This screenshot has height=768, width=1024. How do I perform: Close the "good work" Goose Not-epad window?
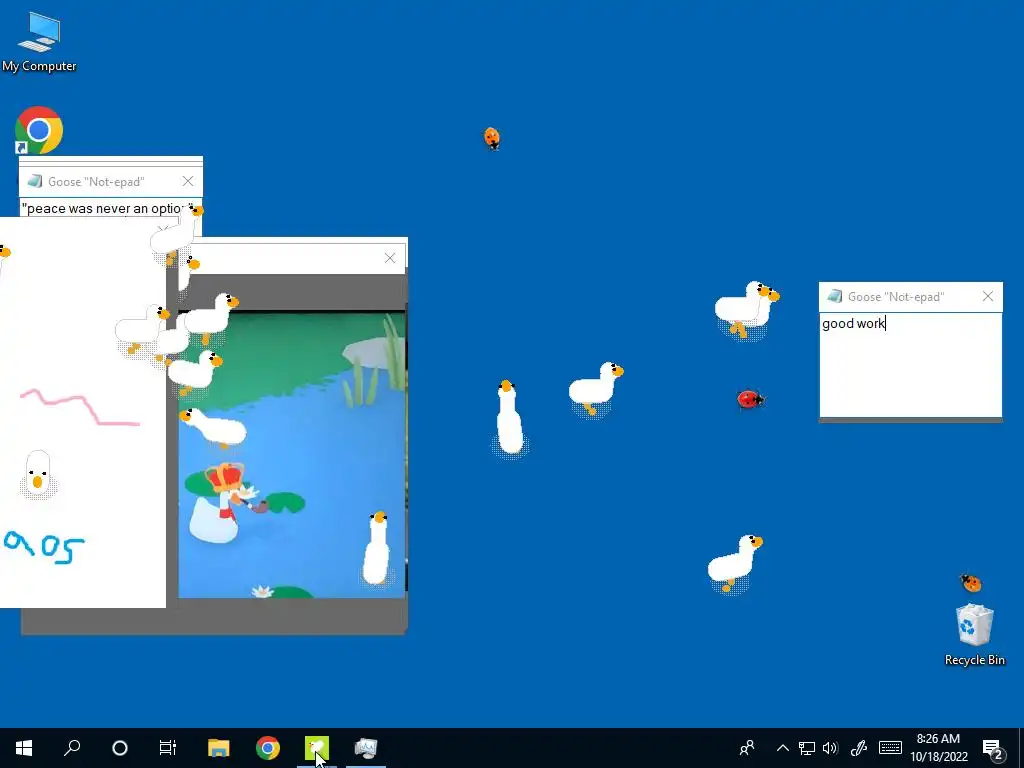987,296
